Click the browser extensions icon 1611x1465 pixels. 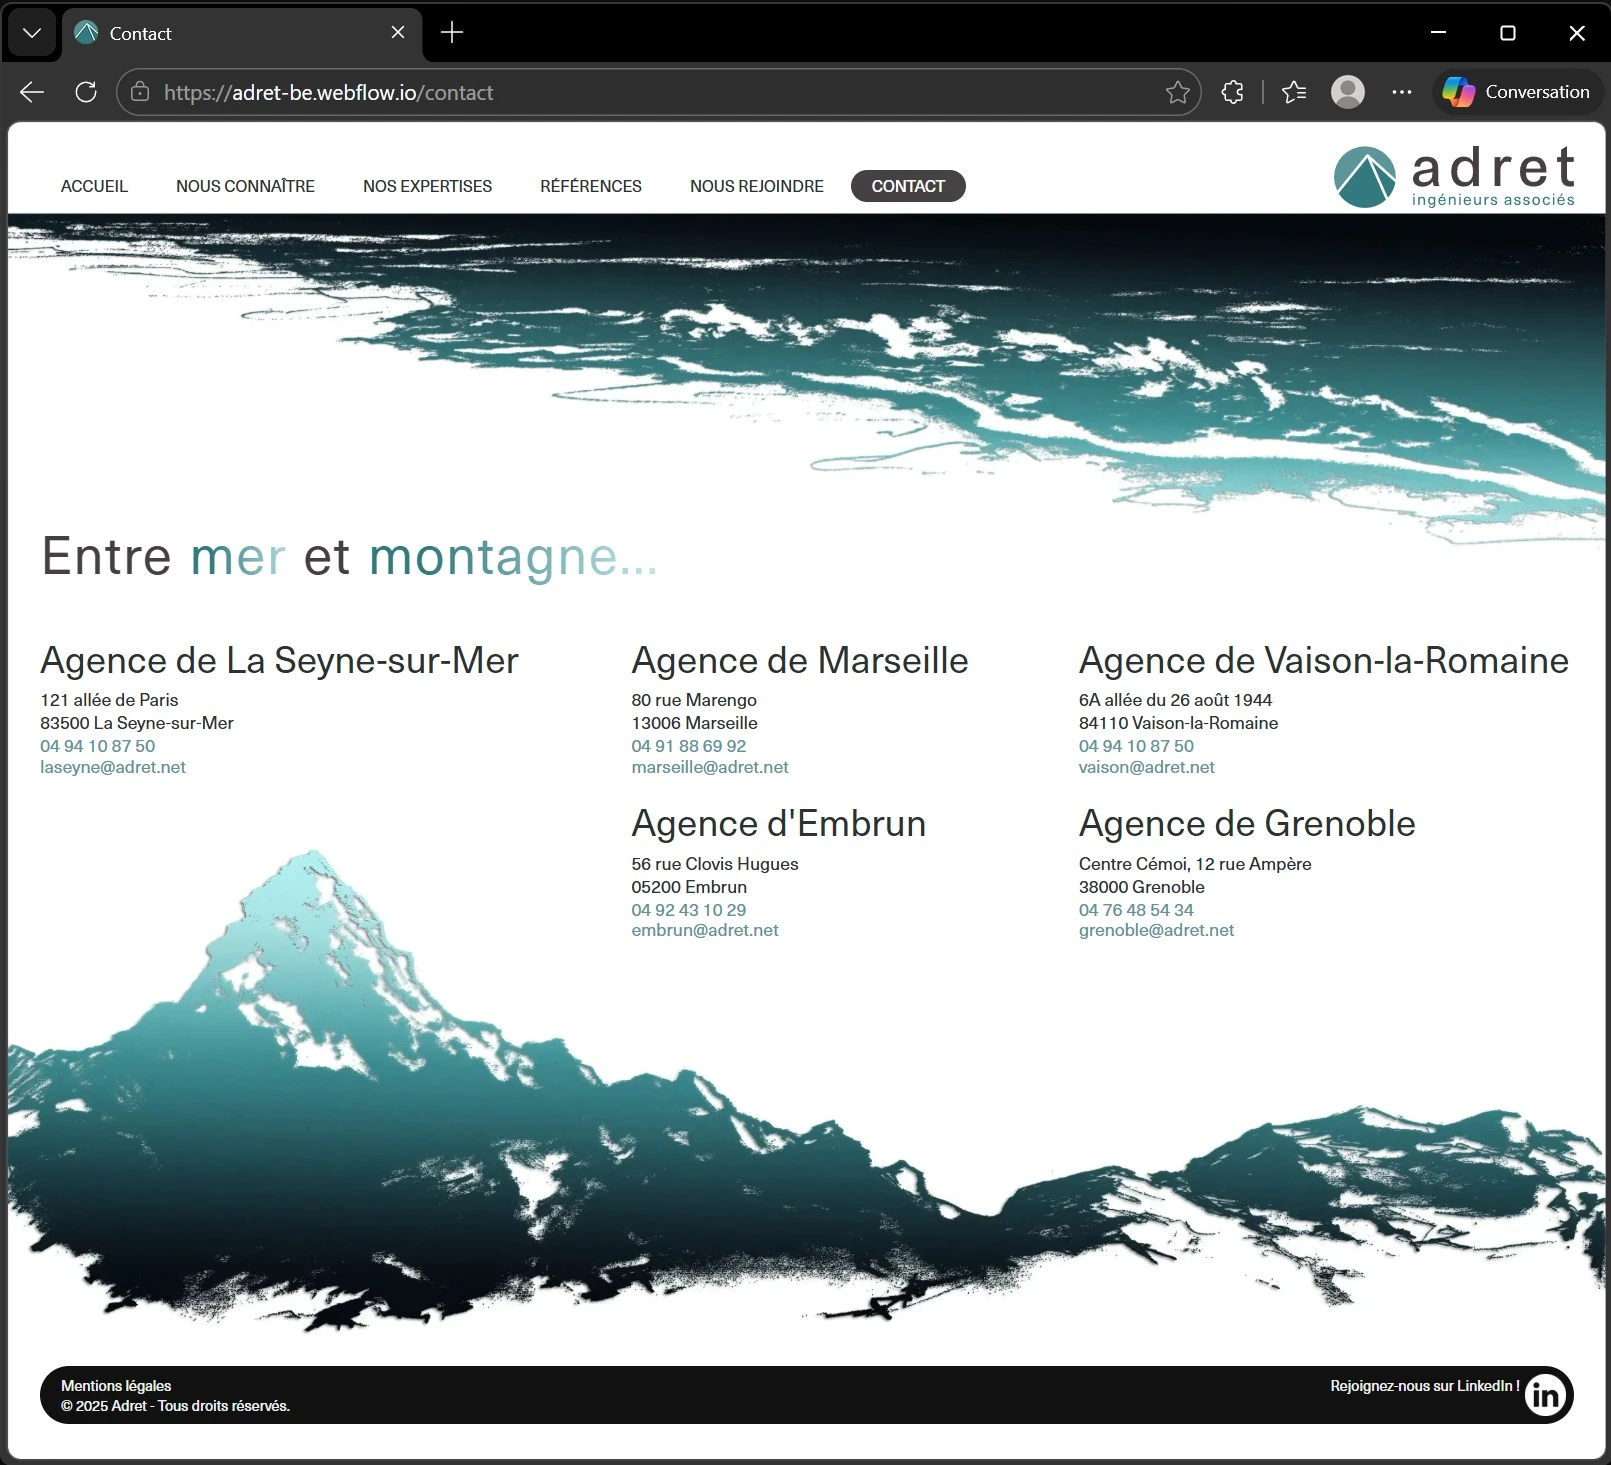pos(1232,92)
